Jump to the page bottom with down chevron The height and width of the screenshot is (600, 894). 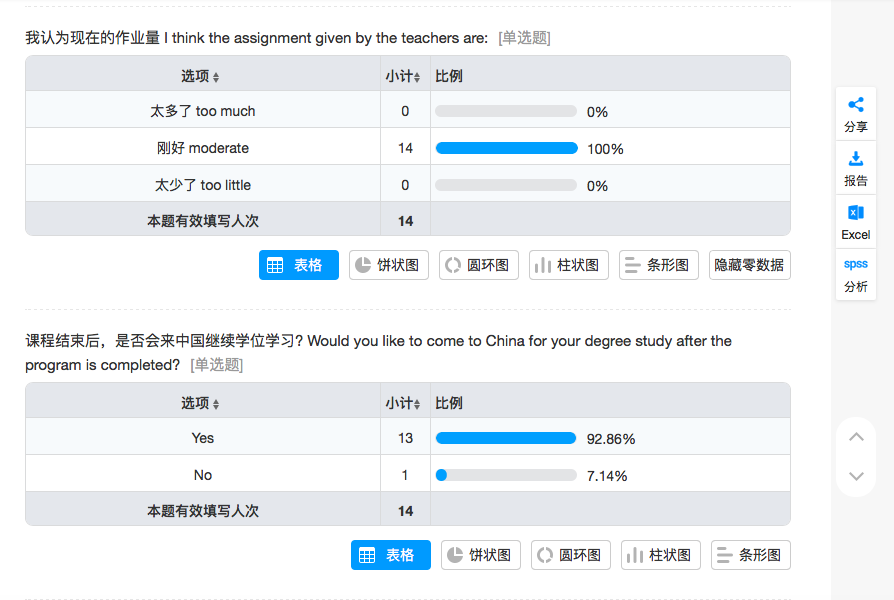(856, 476)
